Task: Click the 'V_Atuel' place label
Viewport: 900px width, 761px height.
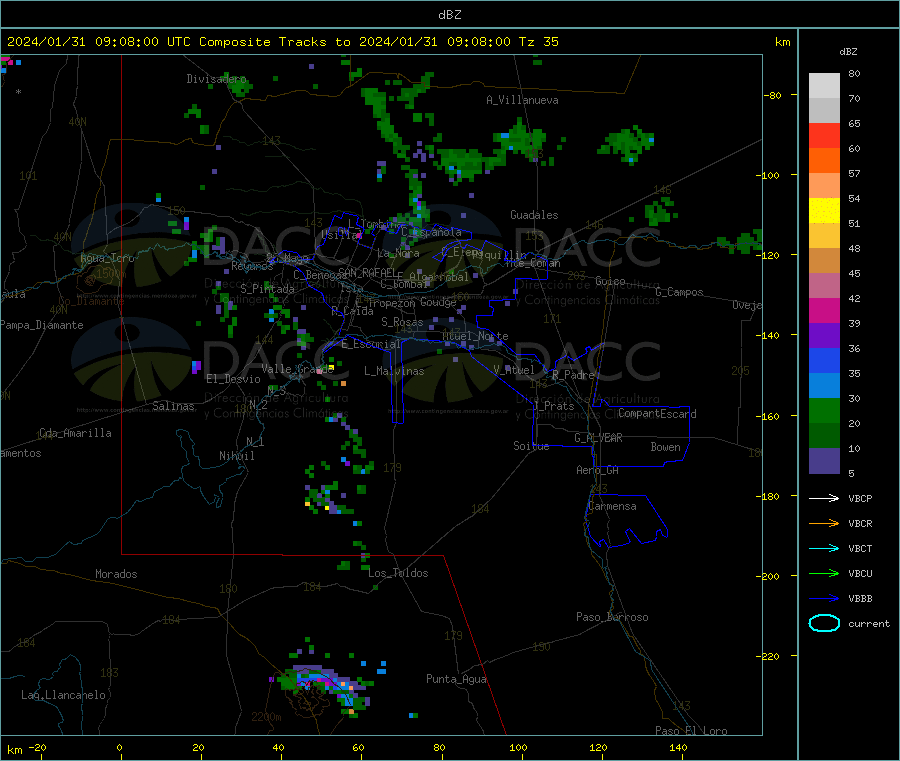Action: click(x=514, y=370)
